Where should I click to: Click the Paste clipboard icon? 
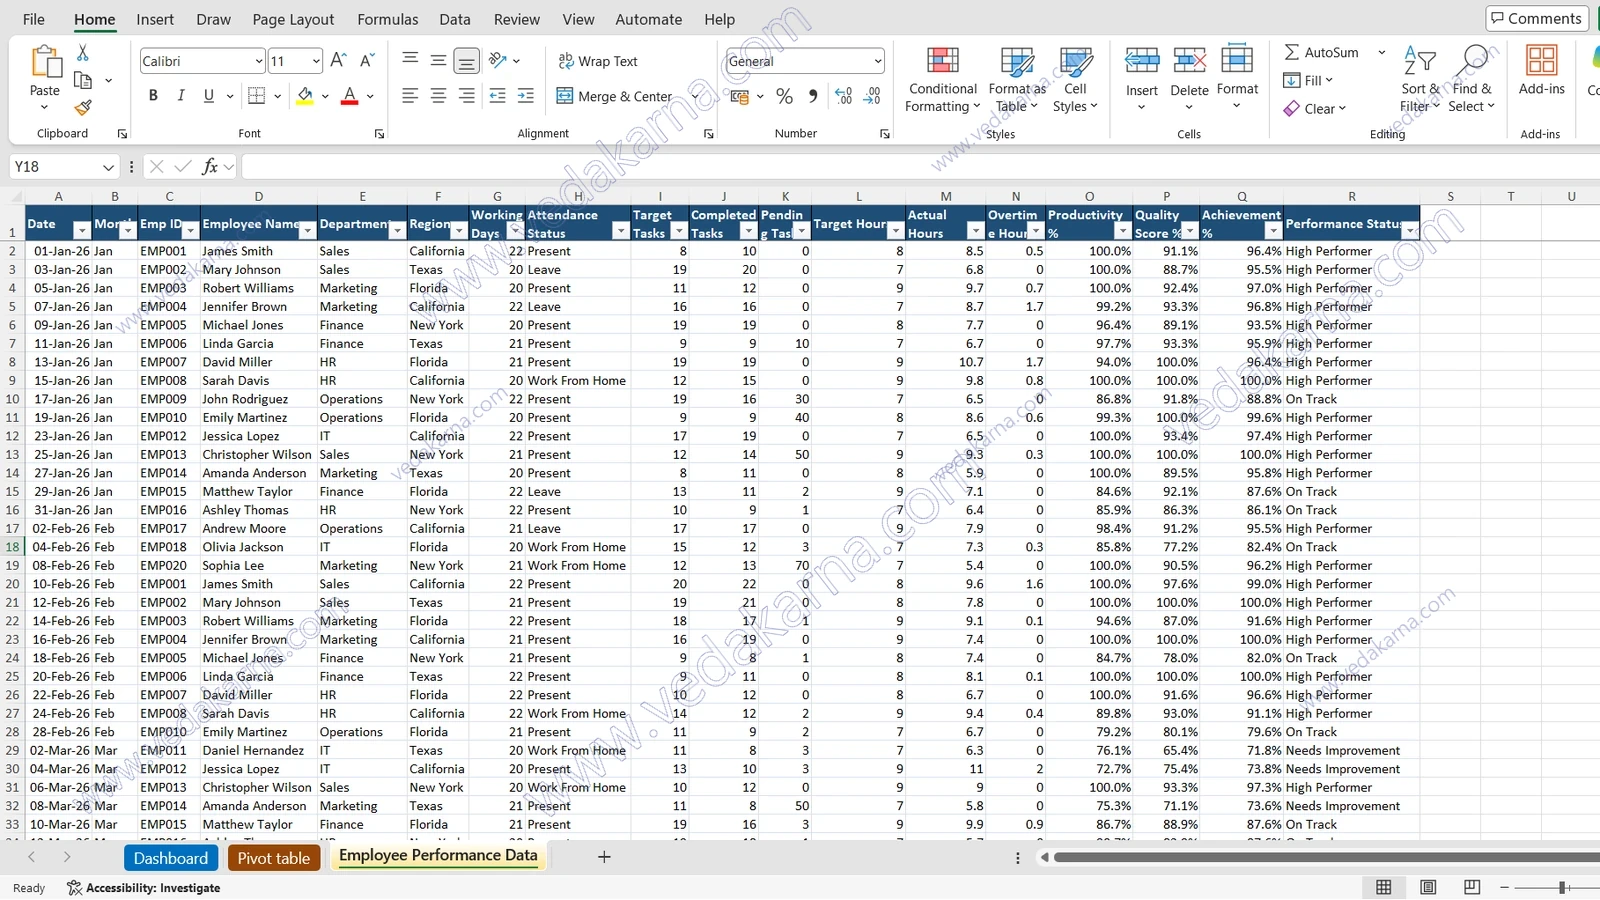[x=45, y=63]
